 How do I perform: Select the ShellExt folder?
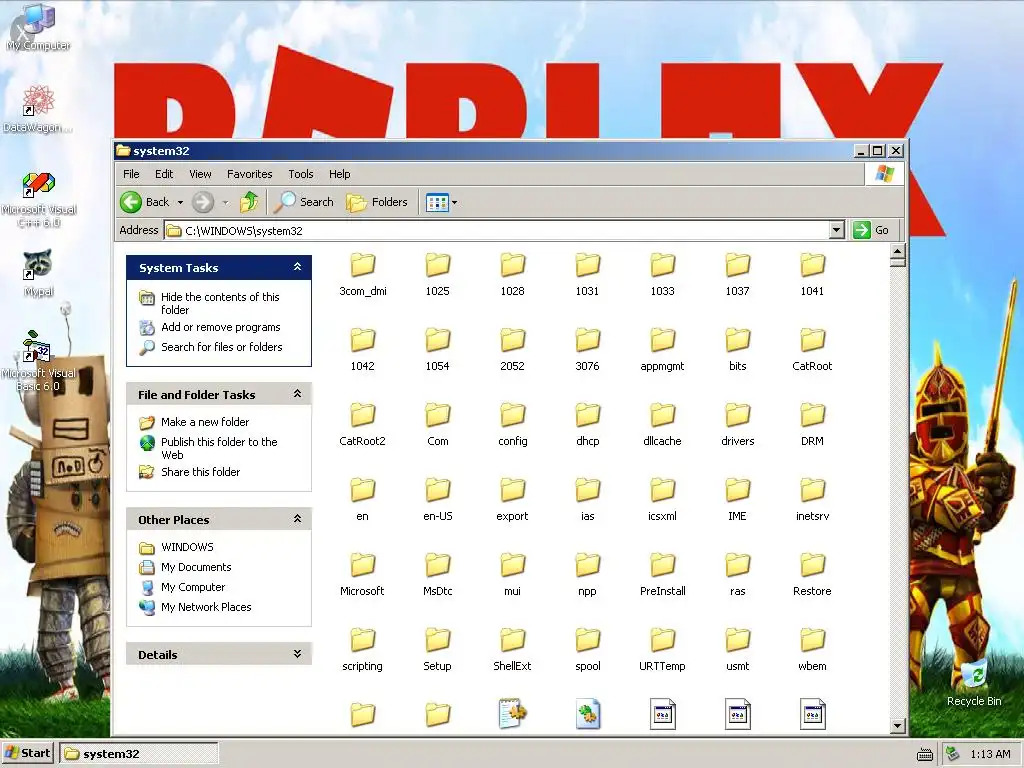(x=513, y=650)
